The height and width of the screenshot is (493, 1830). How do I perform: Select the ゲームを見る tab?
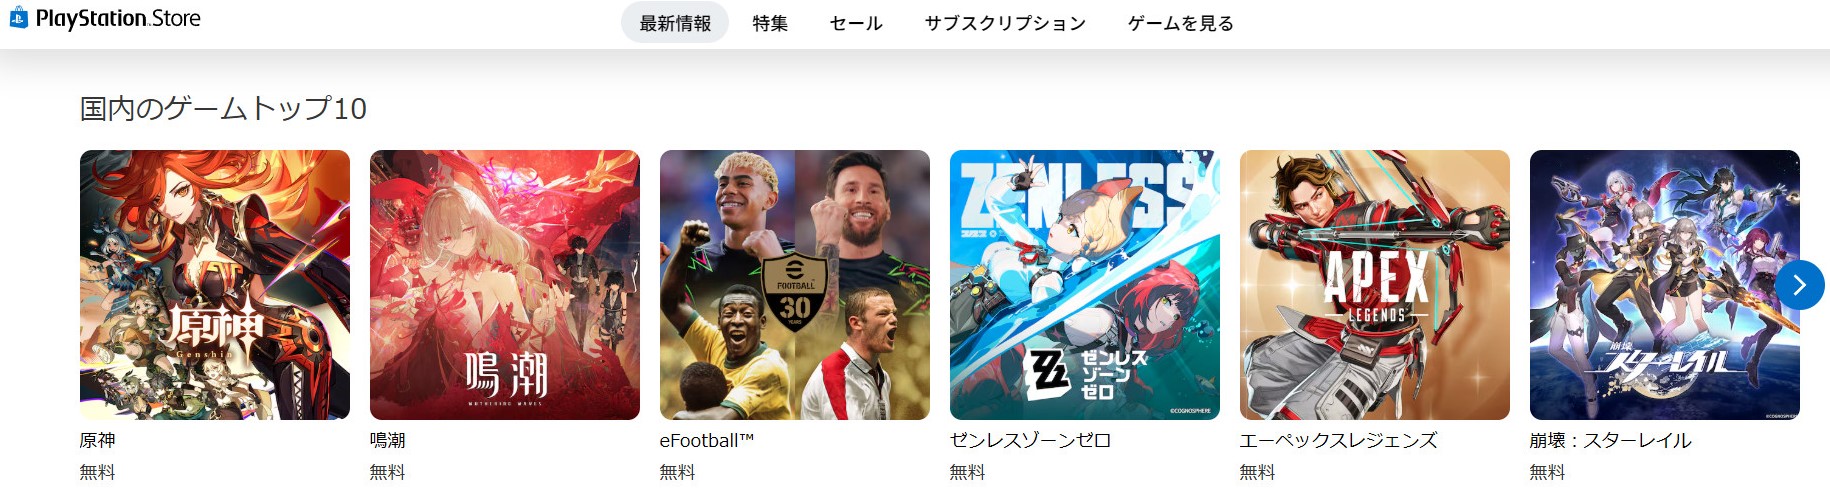(1181, 22)
